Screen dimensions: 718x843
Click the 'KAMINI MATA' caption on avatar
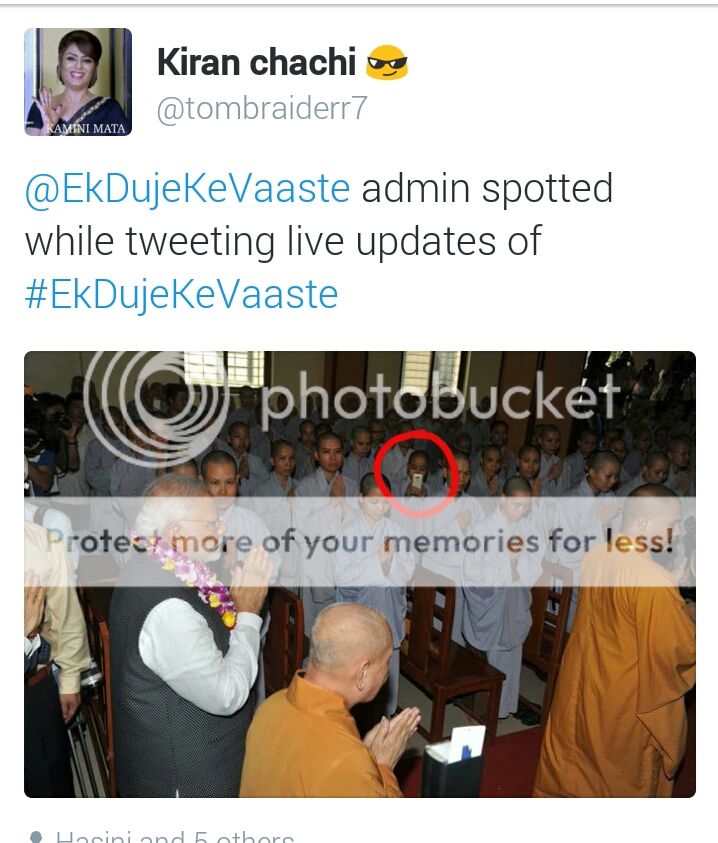tap(85, 128)
